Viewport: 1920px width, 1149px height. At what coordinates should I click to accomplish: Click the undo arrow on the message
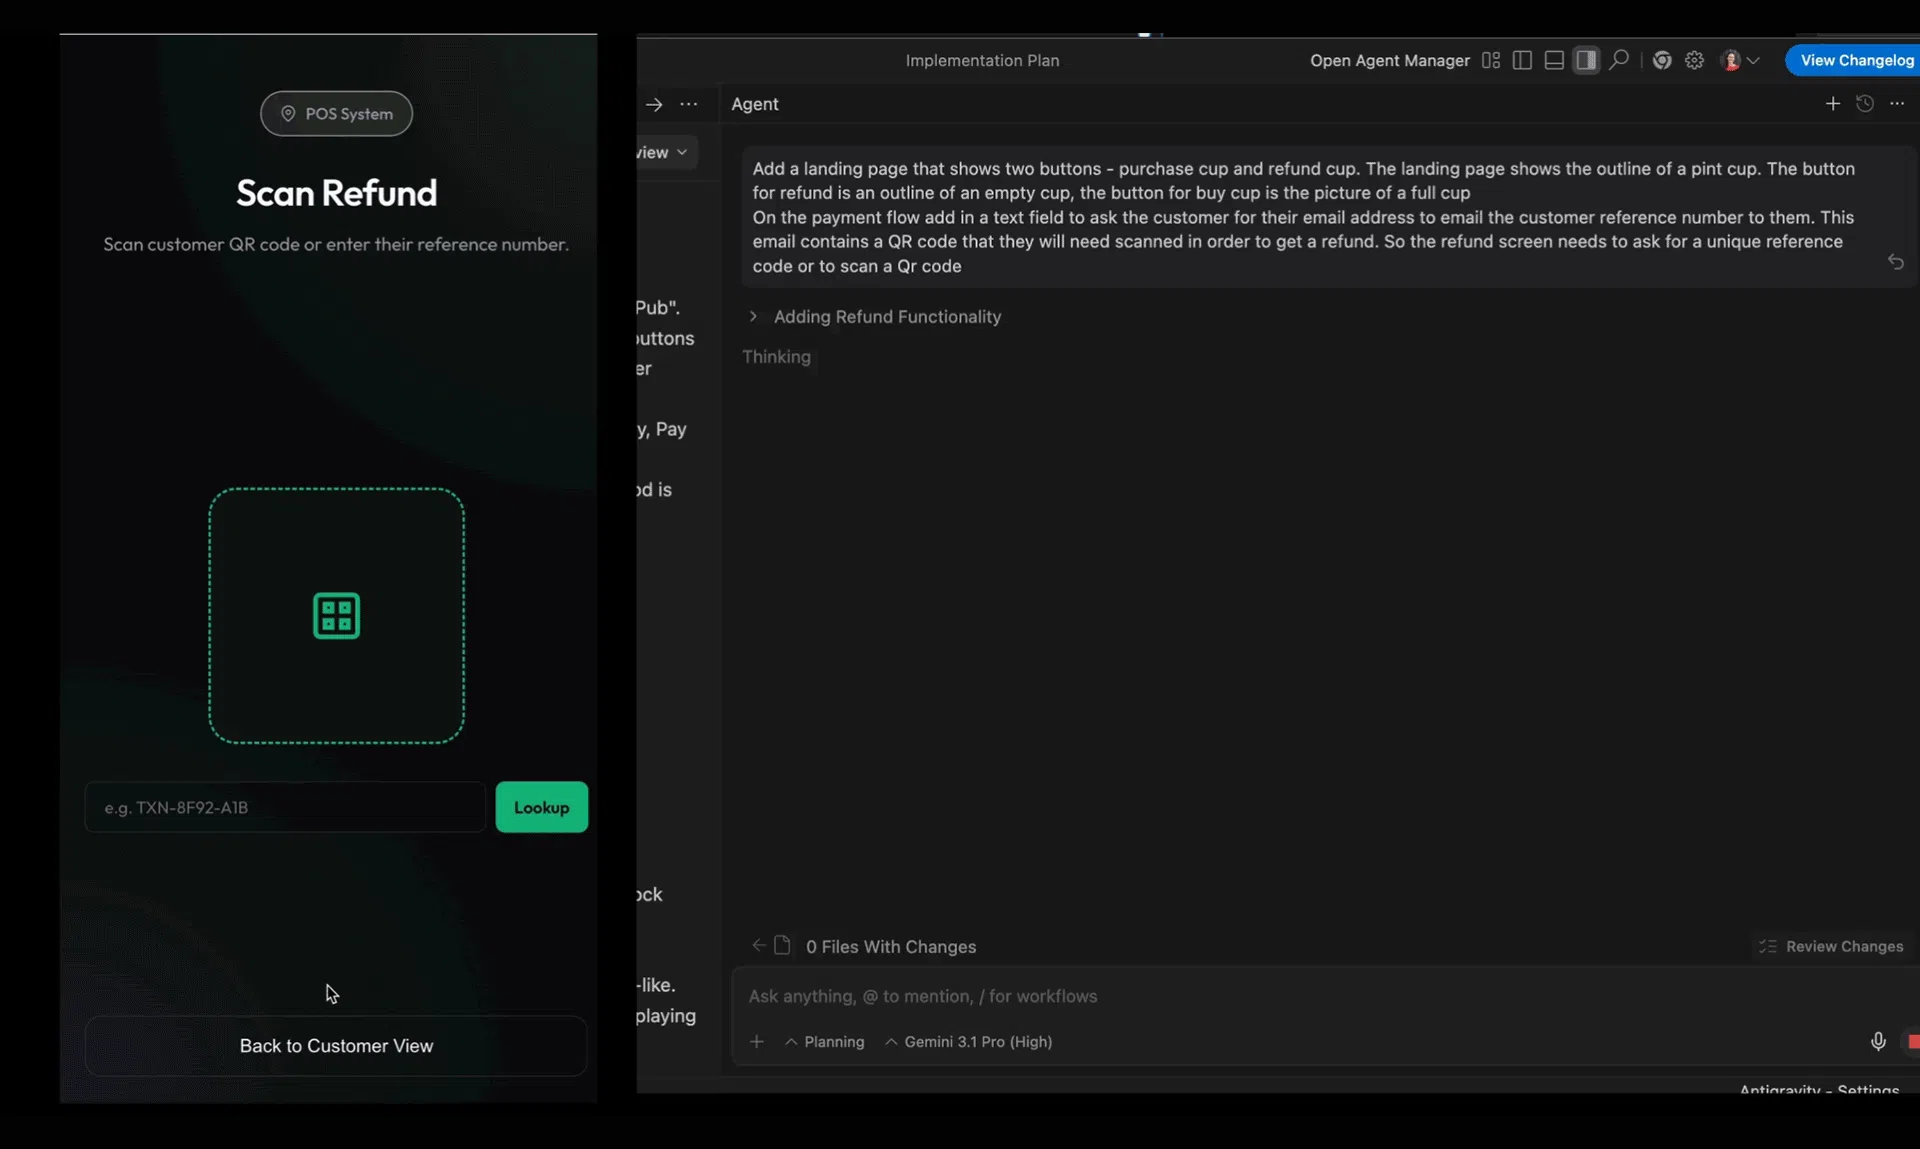pyautogui.click(x=1895, y=262)
